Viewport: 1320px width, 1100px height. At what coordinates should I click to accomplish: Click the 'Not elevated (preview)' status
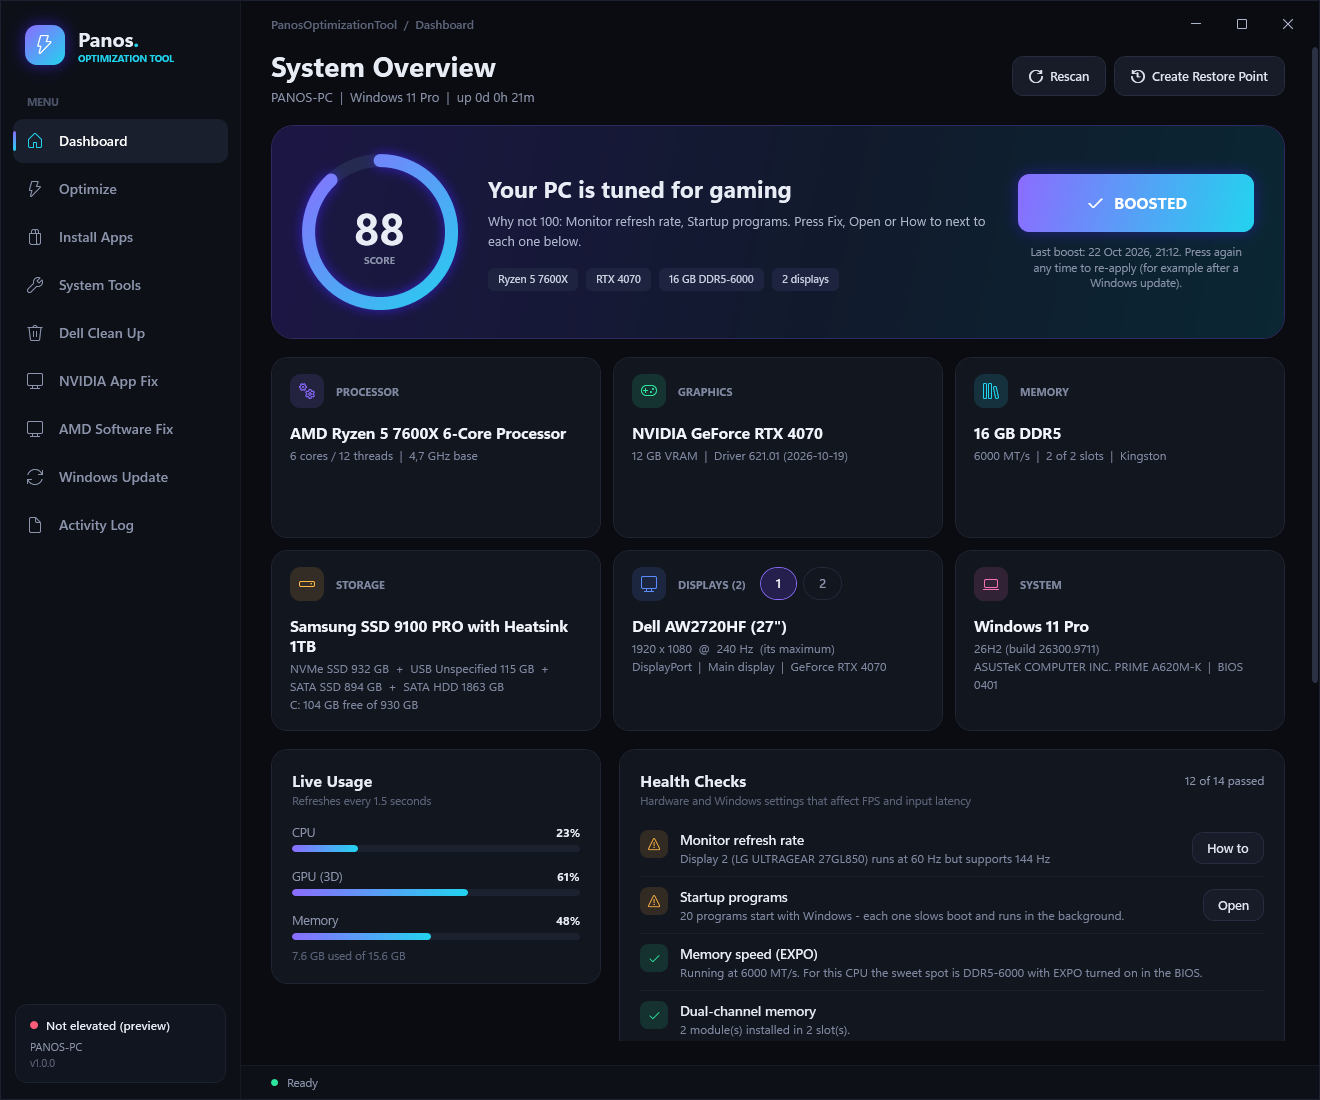coord(108,1026)
